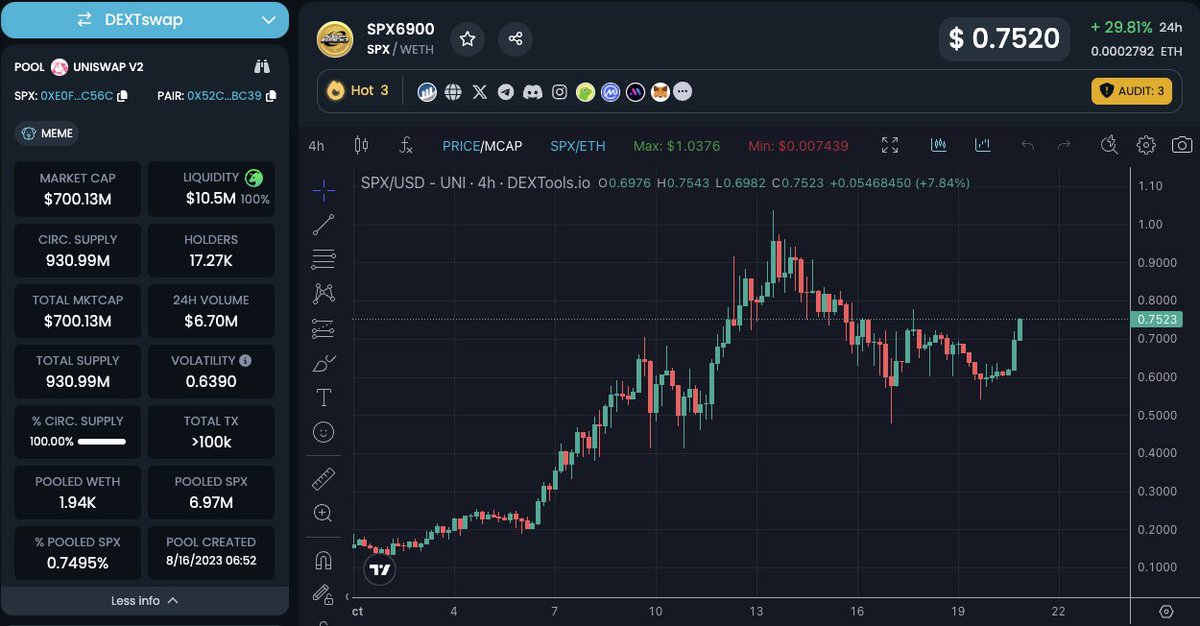Open the Discord social link

pyautogui.click(x=533, y=92)
